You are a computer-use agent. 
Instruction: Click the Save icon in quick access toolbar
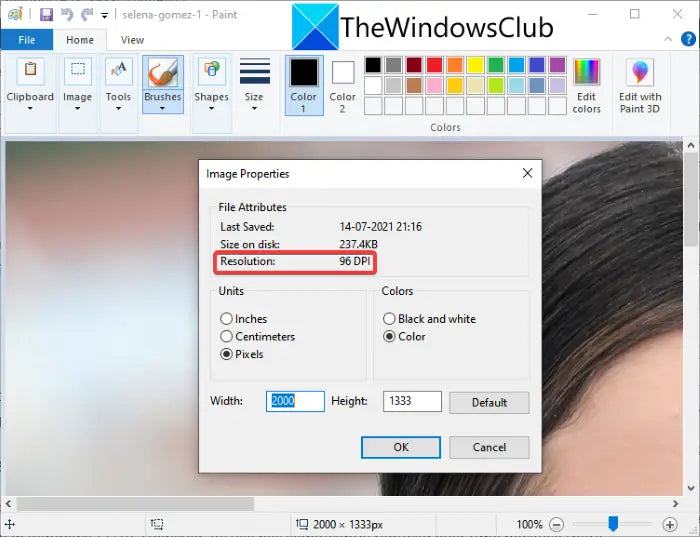(46, 15)
